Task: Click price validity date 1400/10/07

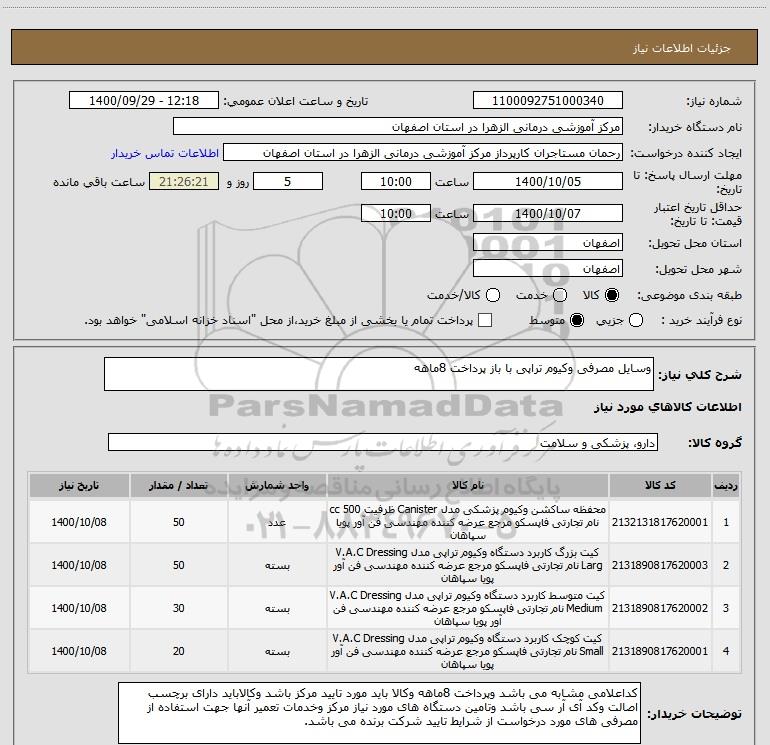Action: tap(548, 213)
